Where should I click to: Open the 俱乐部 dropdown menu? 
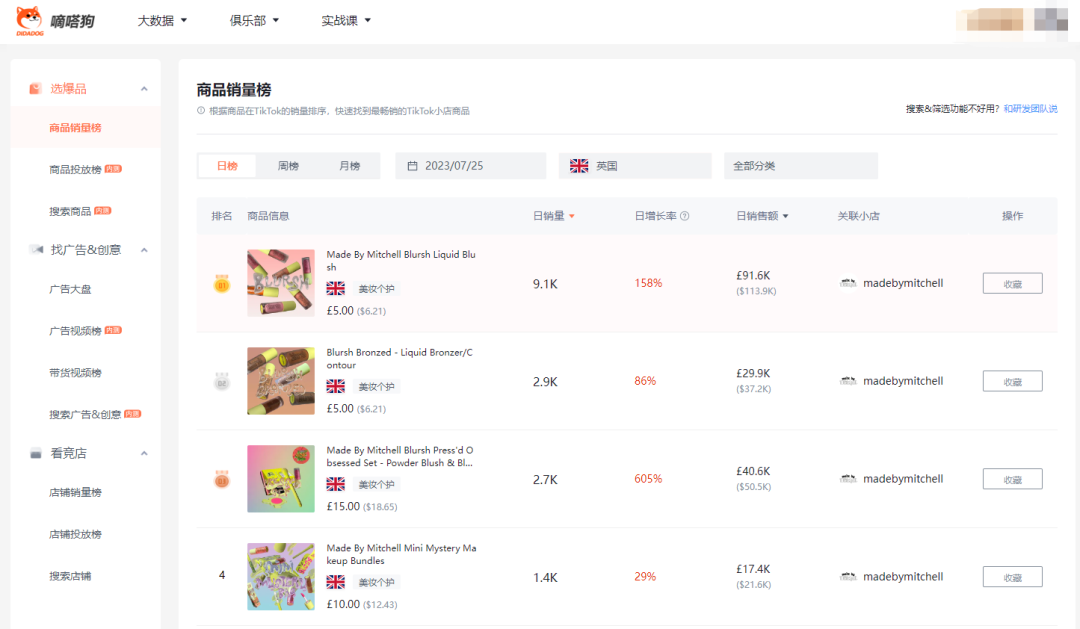click(254, 21)
